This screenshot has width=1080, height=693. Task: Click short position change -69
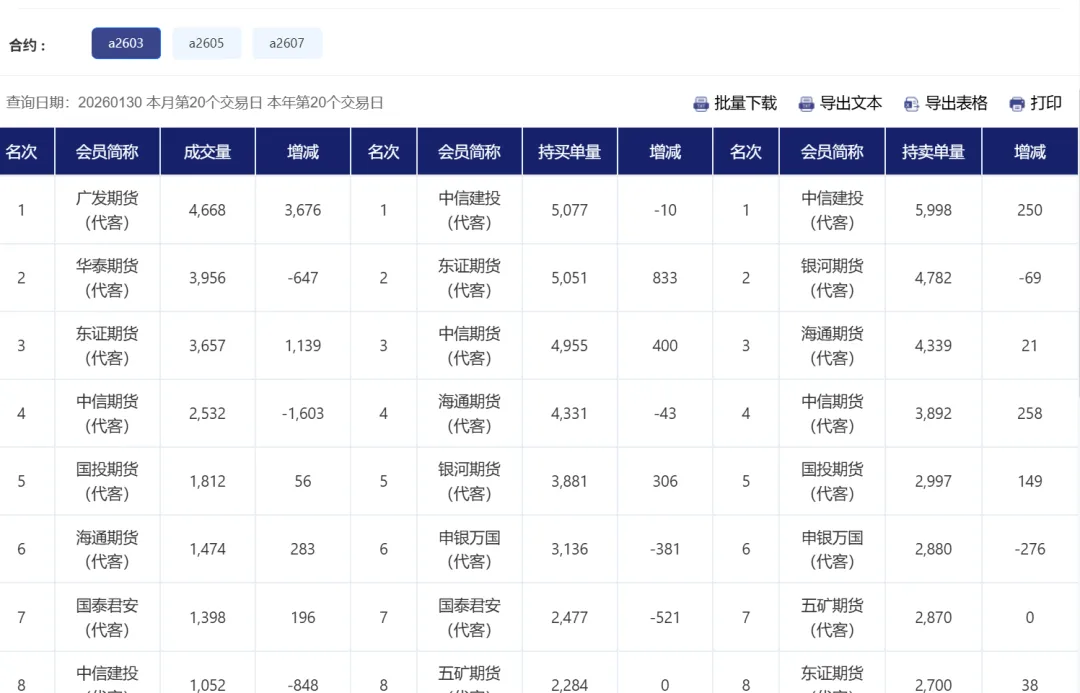1030,278
